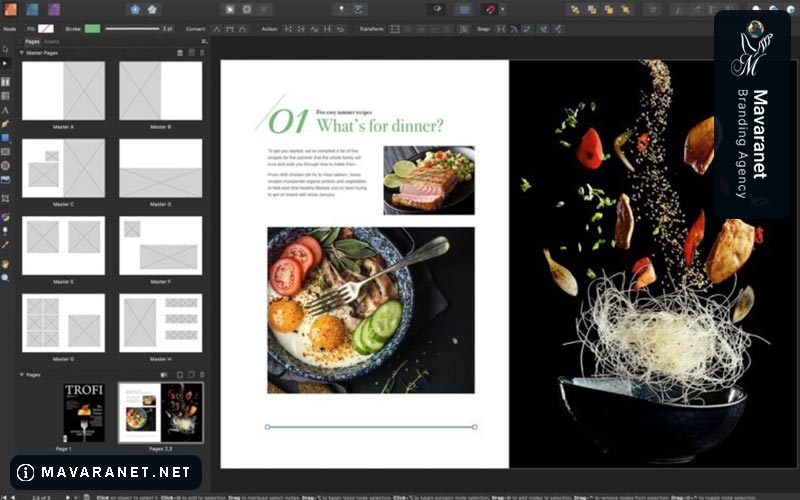The image size is (800, 500).
Task: Select the Move tool in the tools panel
Action: [x=6, y=49]
